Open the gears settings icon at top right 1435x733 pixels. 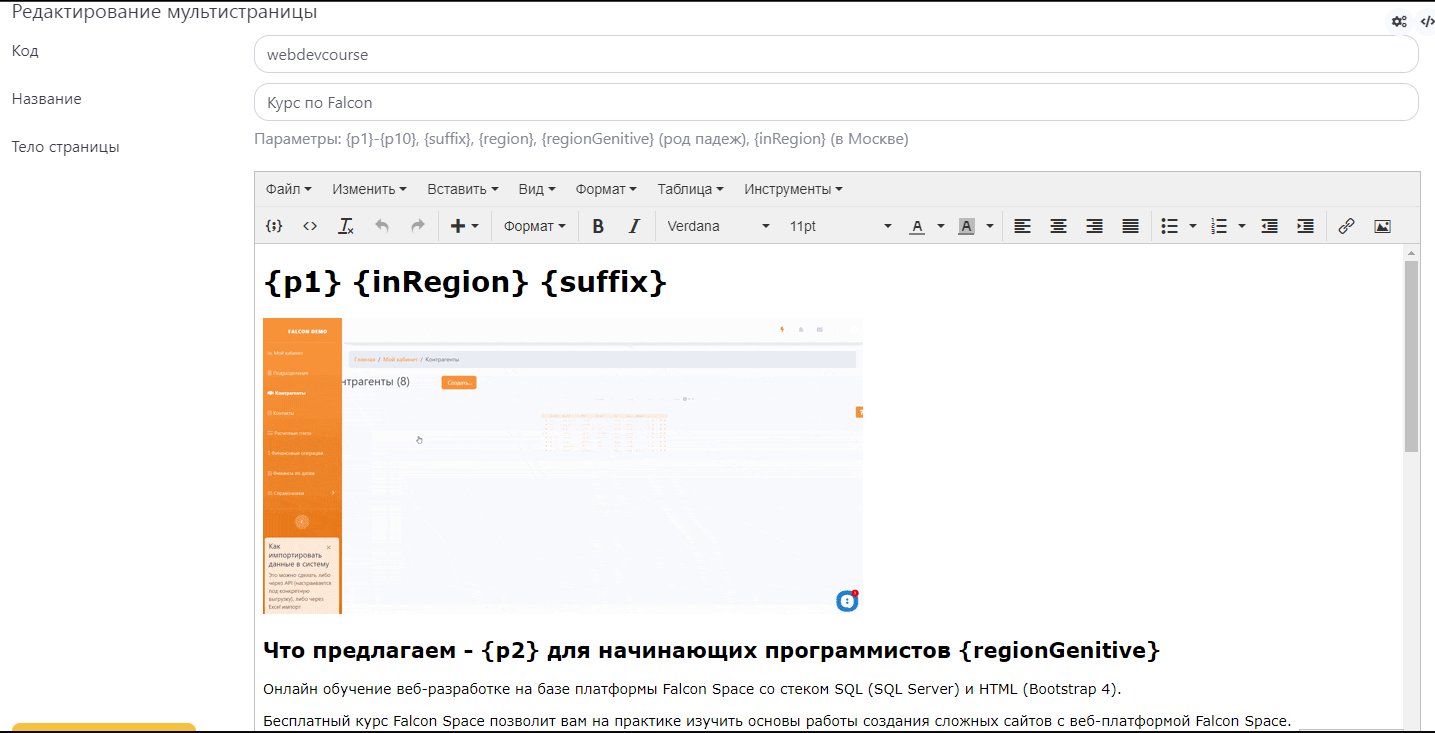coord(1399,21)
